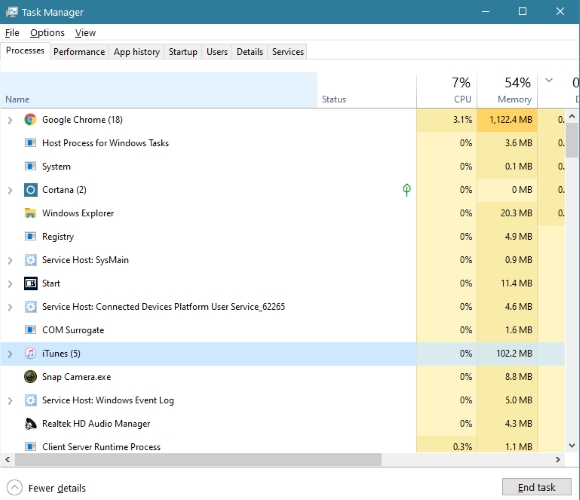Select the Host Process for Windows Tasks name

point(105,143)
